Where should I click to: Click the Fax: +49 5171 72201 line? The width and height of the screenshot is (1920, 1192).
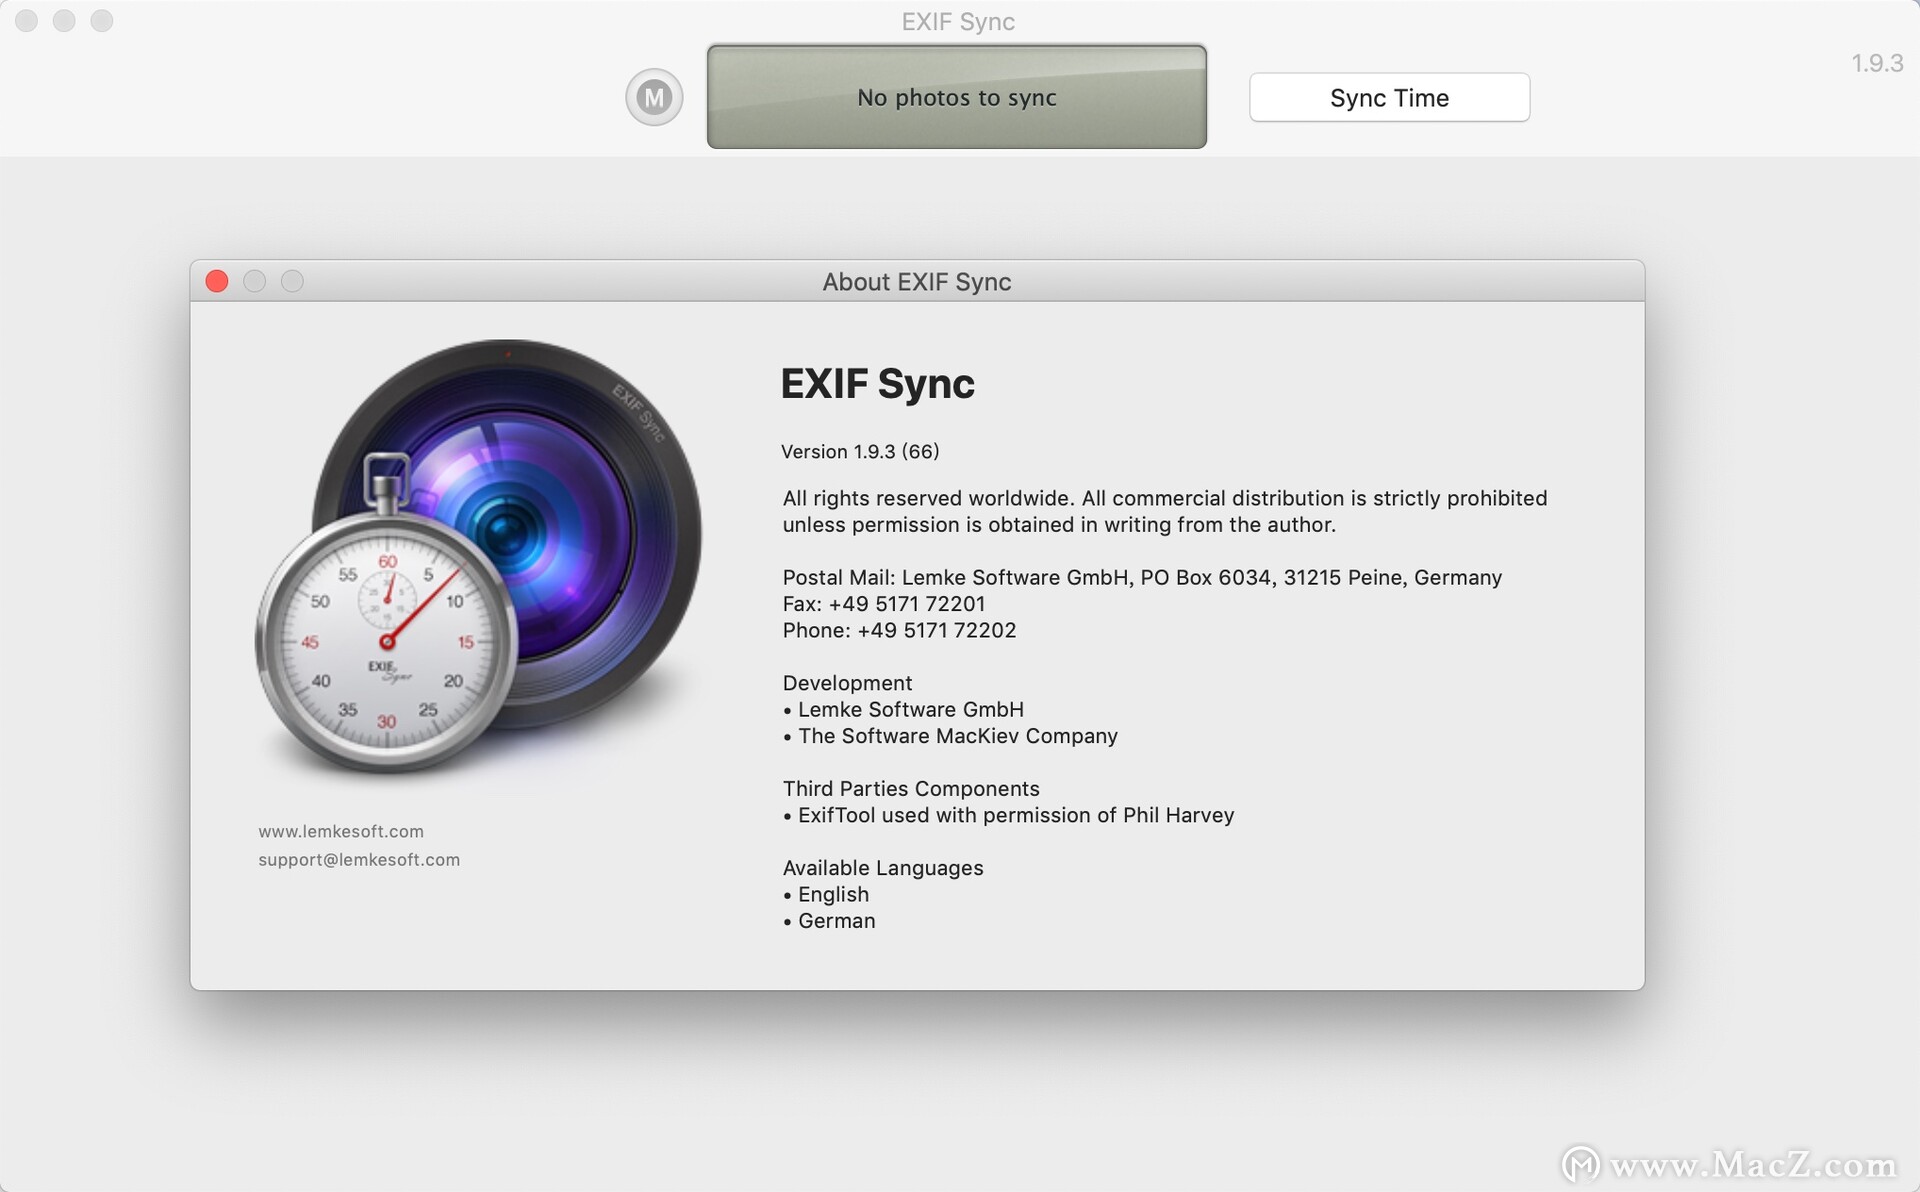884,604
